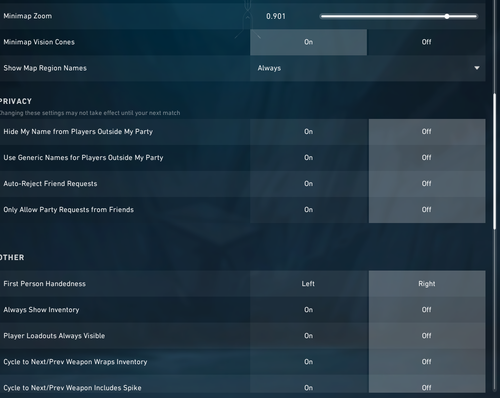Image resolution: width=500 pixels, height=398 pixels.
Task: Click the Show Map Region Names label
Action: (45, 68)
